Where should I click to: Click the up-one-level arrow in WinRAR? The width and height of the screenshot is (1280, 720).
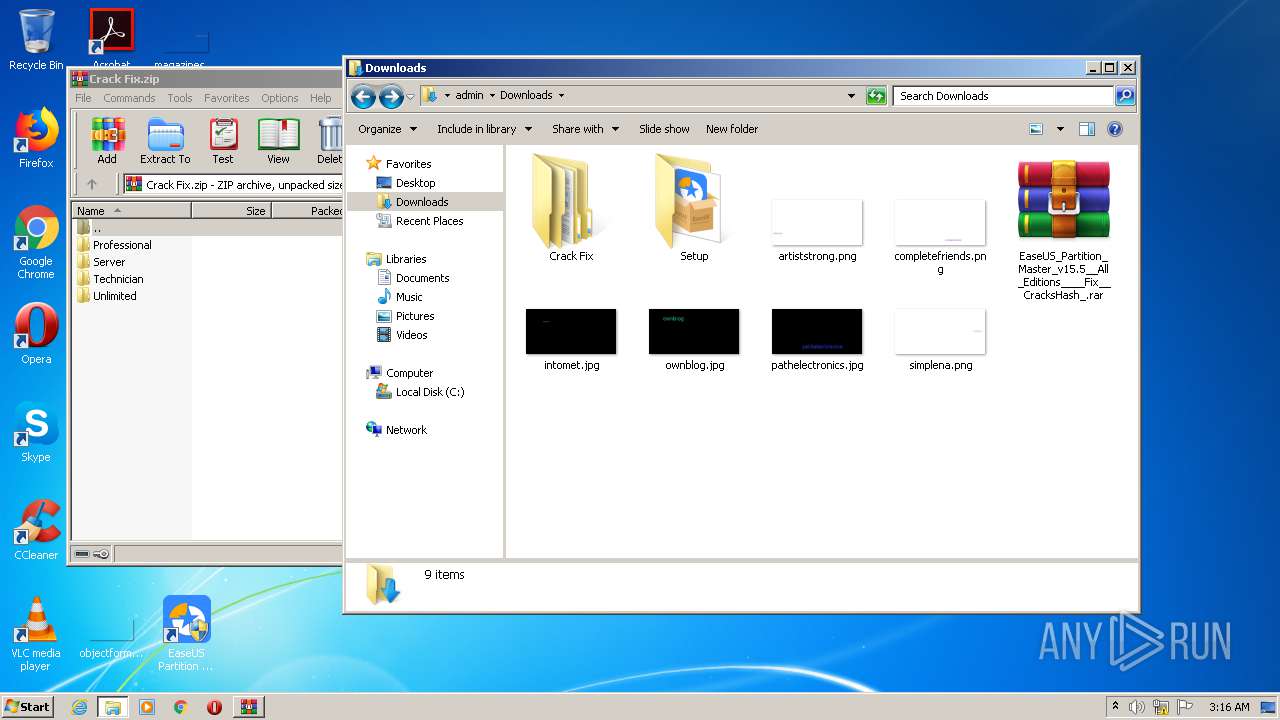coord(92,184)
